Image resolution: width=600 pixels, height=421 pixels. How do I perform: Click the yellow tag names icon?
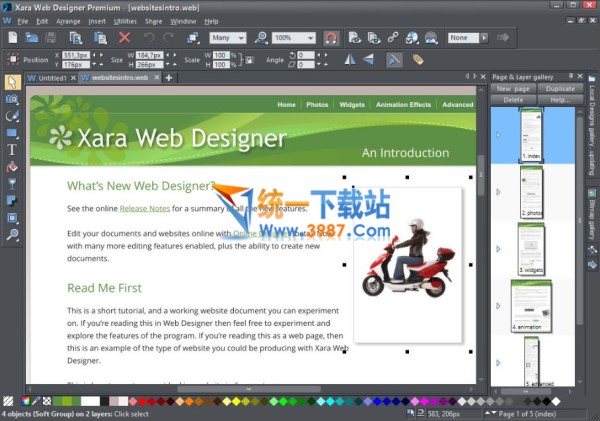pos(418,60)
